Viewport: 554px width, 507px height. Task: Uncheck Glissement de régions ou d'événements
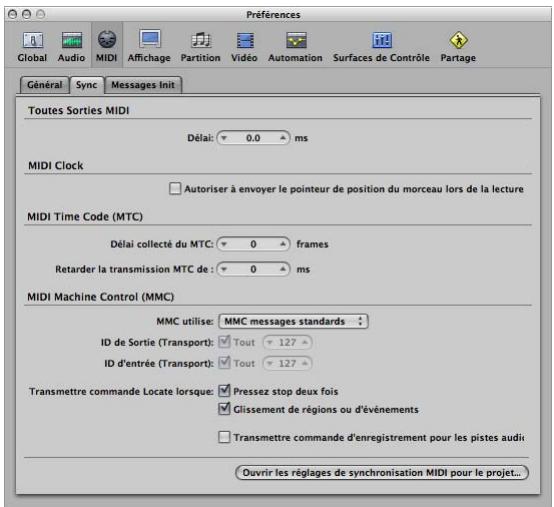point(224,409)
